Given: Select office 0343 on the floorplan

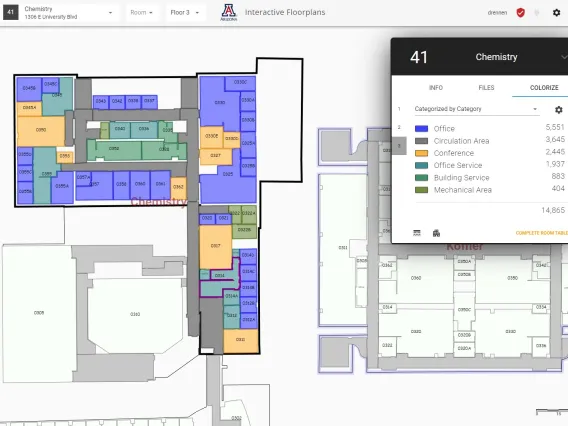Looking at the screenshot, I should coord(101,102).
